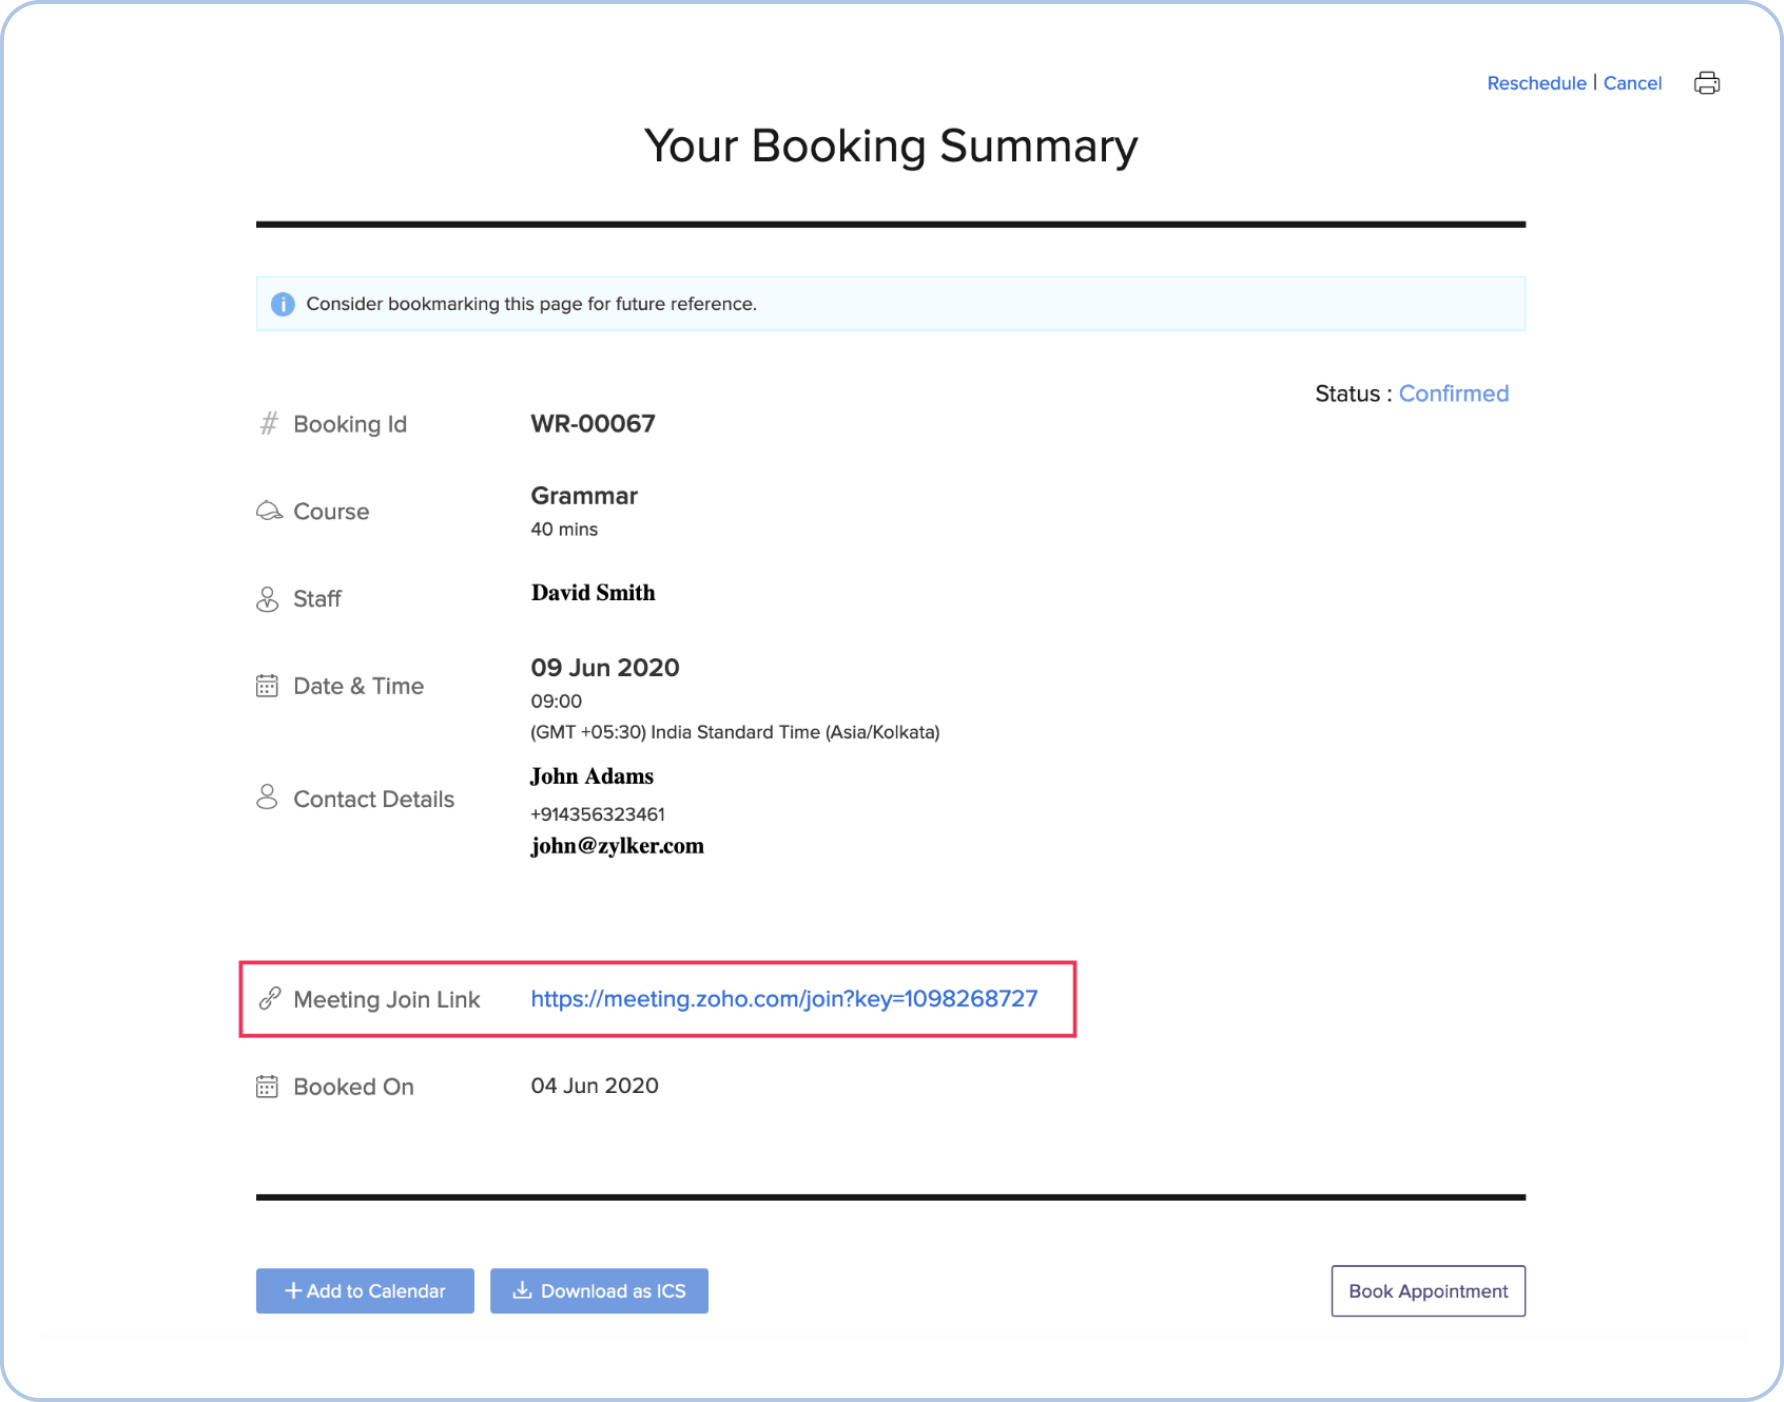Image resolution: width=1784 pixels, height=1402 pixels.
Task: Click the Staff person icon
Action: point(267,599)
